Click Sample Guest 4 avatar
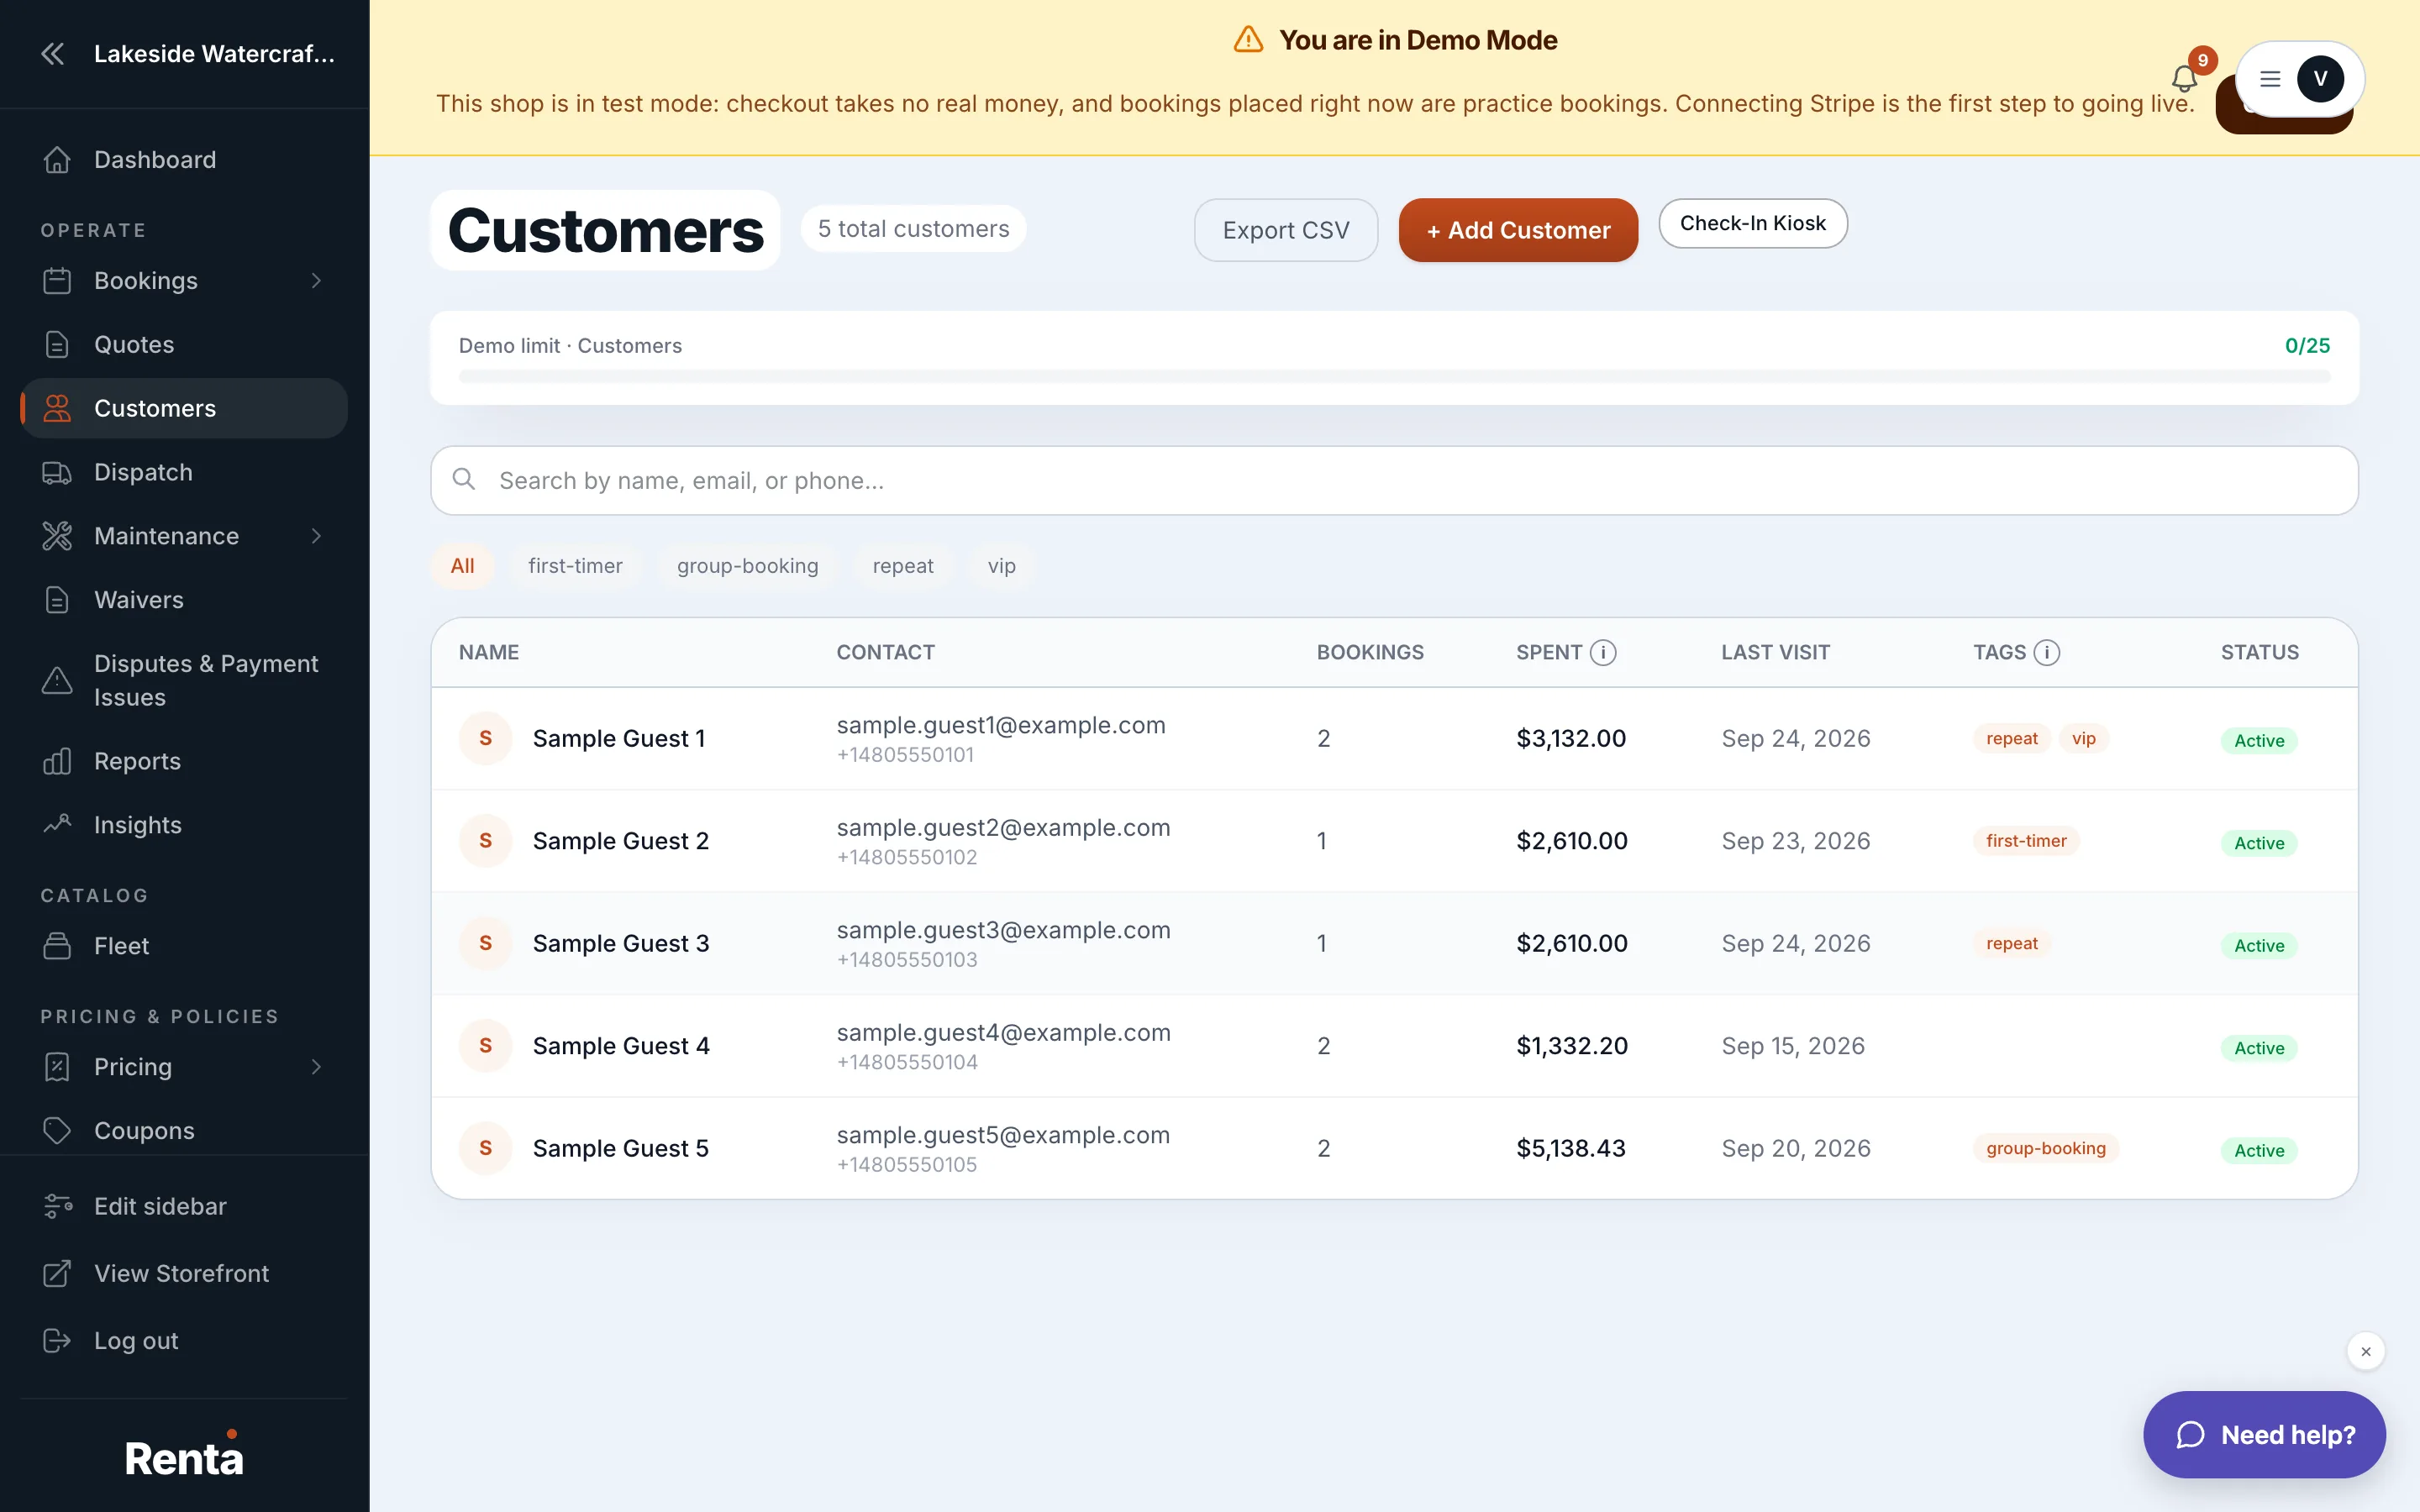Viewport: 2420px width, 1512px height. [x=485, y=1045]
